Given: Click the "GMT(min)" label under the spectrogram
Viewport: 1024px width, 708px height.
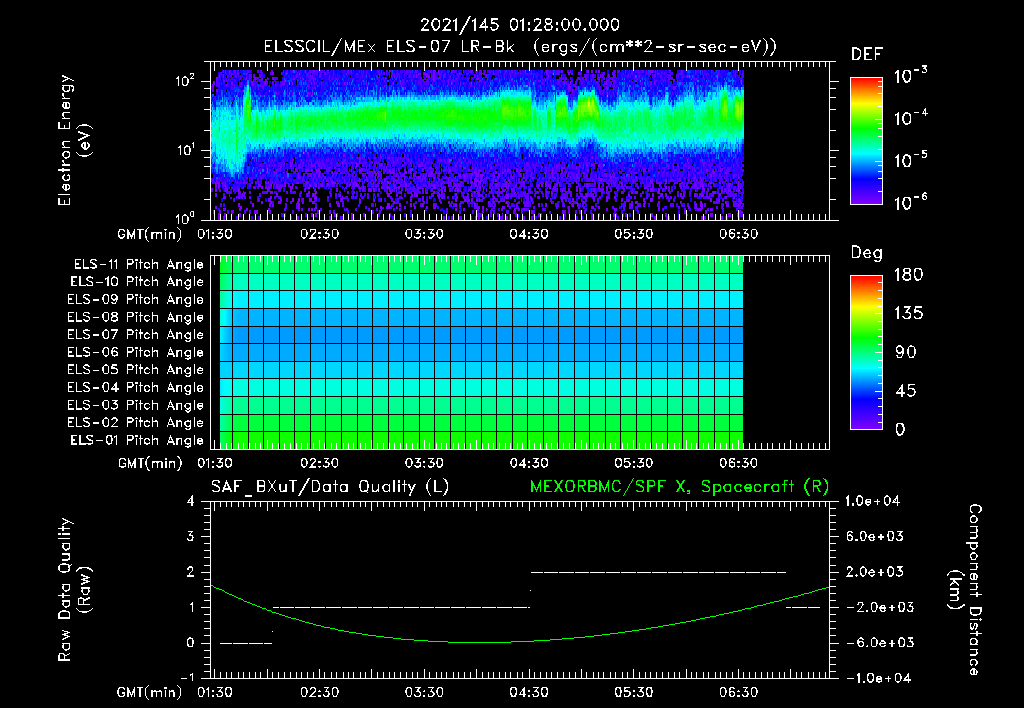Looking at the screenshot, I should tap(150, 234).
